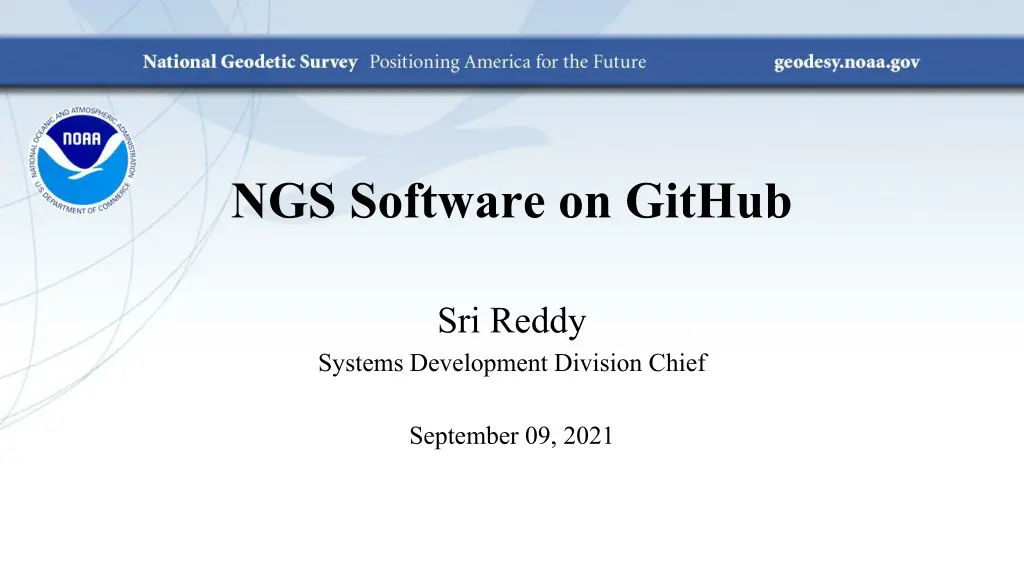Click 'Systems Development Division Chief' subtitle
The height and width of the screenshot is (576, 1024).
(x=511, y=364)
